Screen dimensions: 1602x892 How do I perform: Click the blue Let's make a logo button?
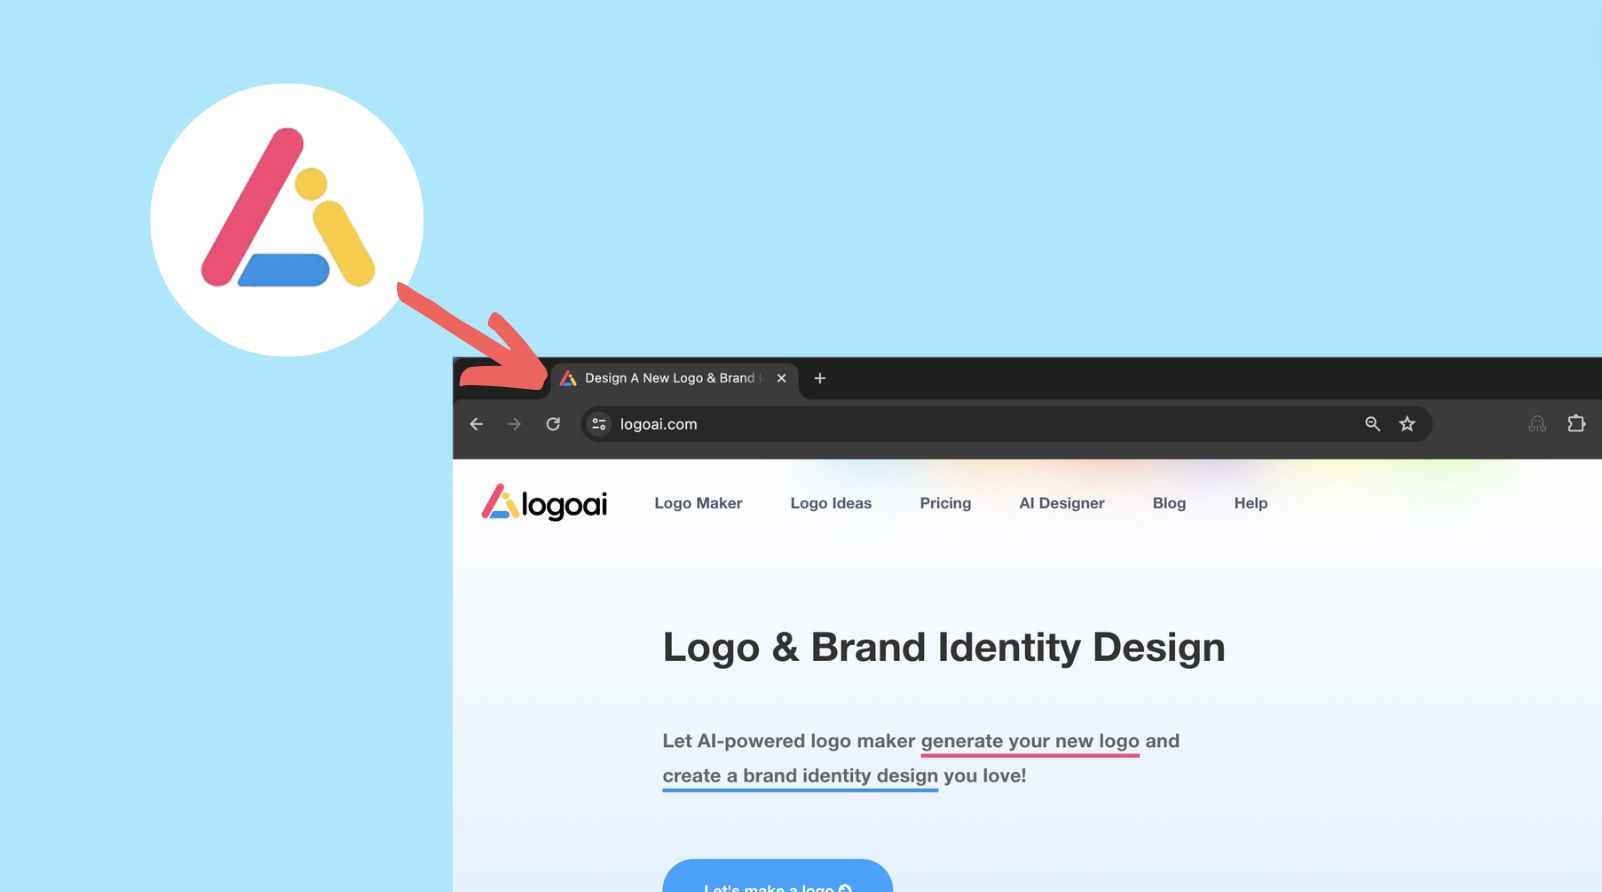777,876
